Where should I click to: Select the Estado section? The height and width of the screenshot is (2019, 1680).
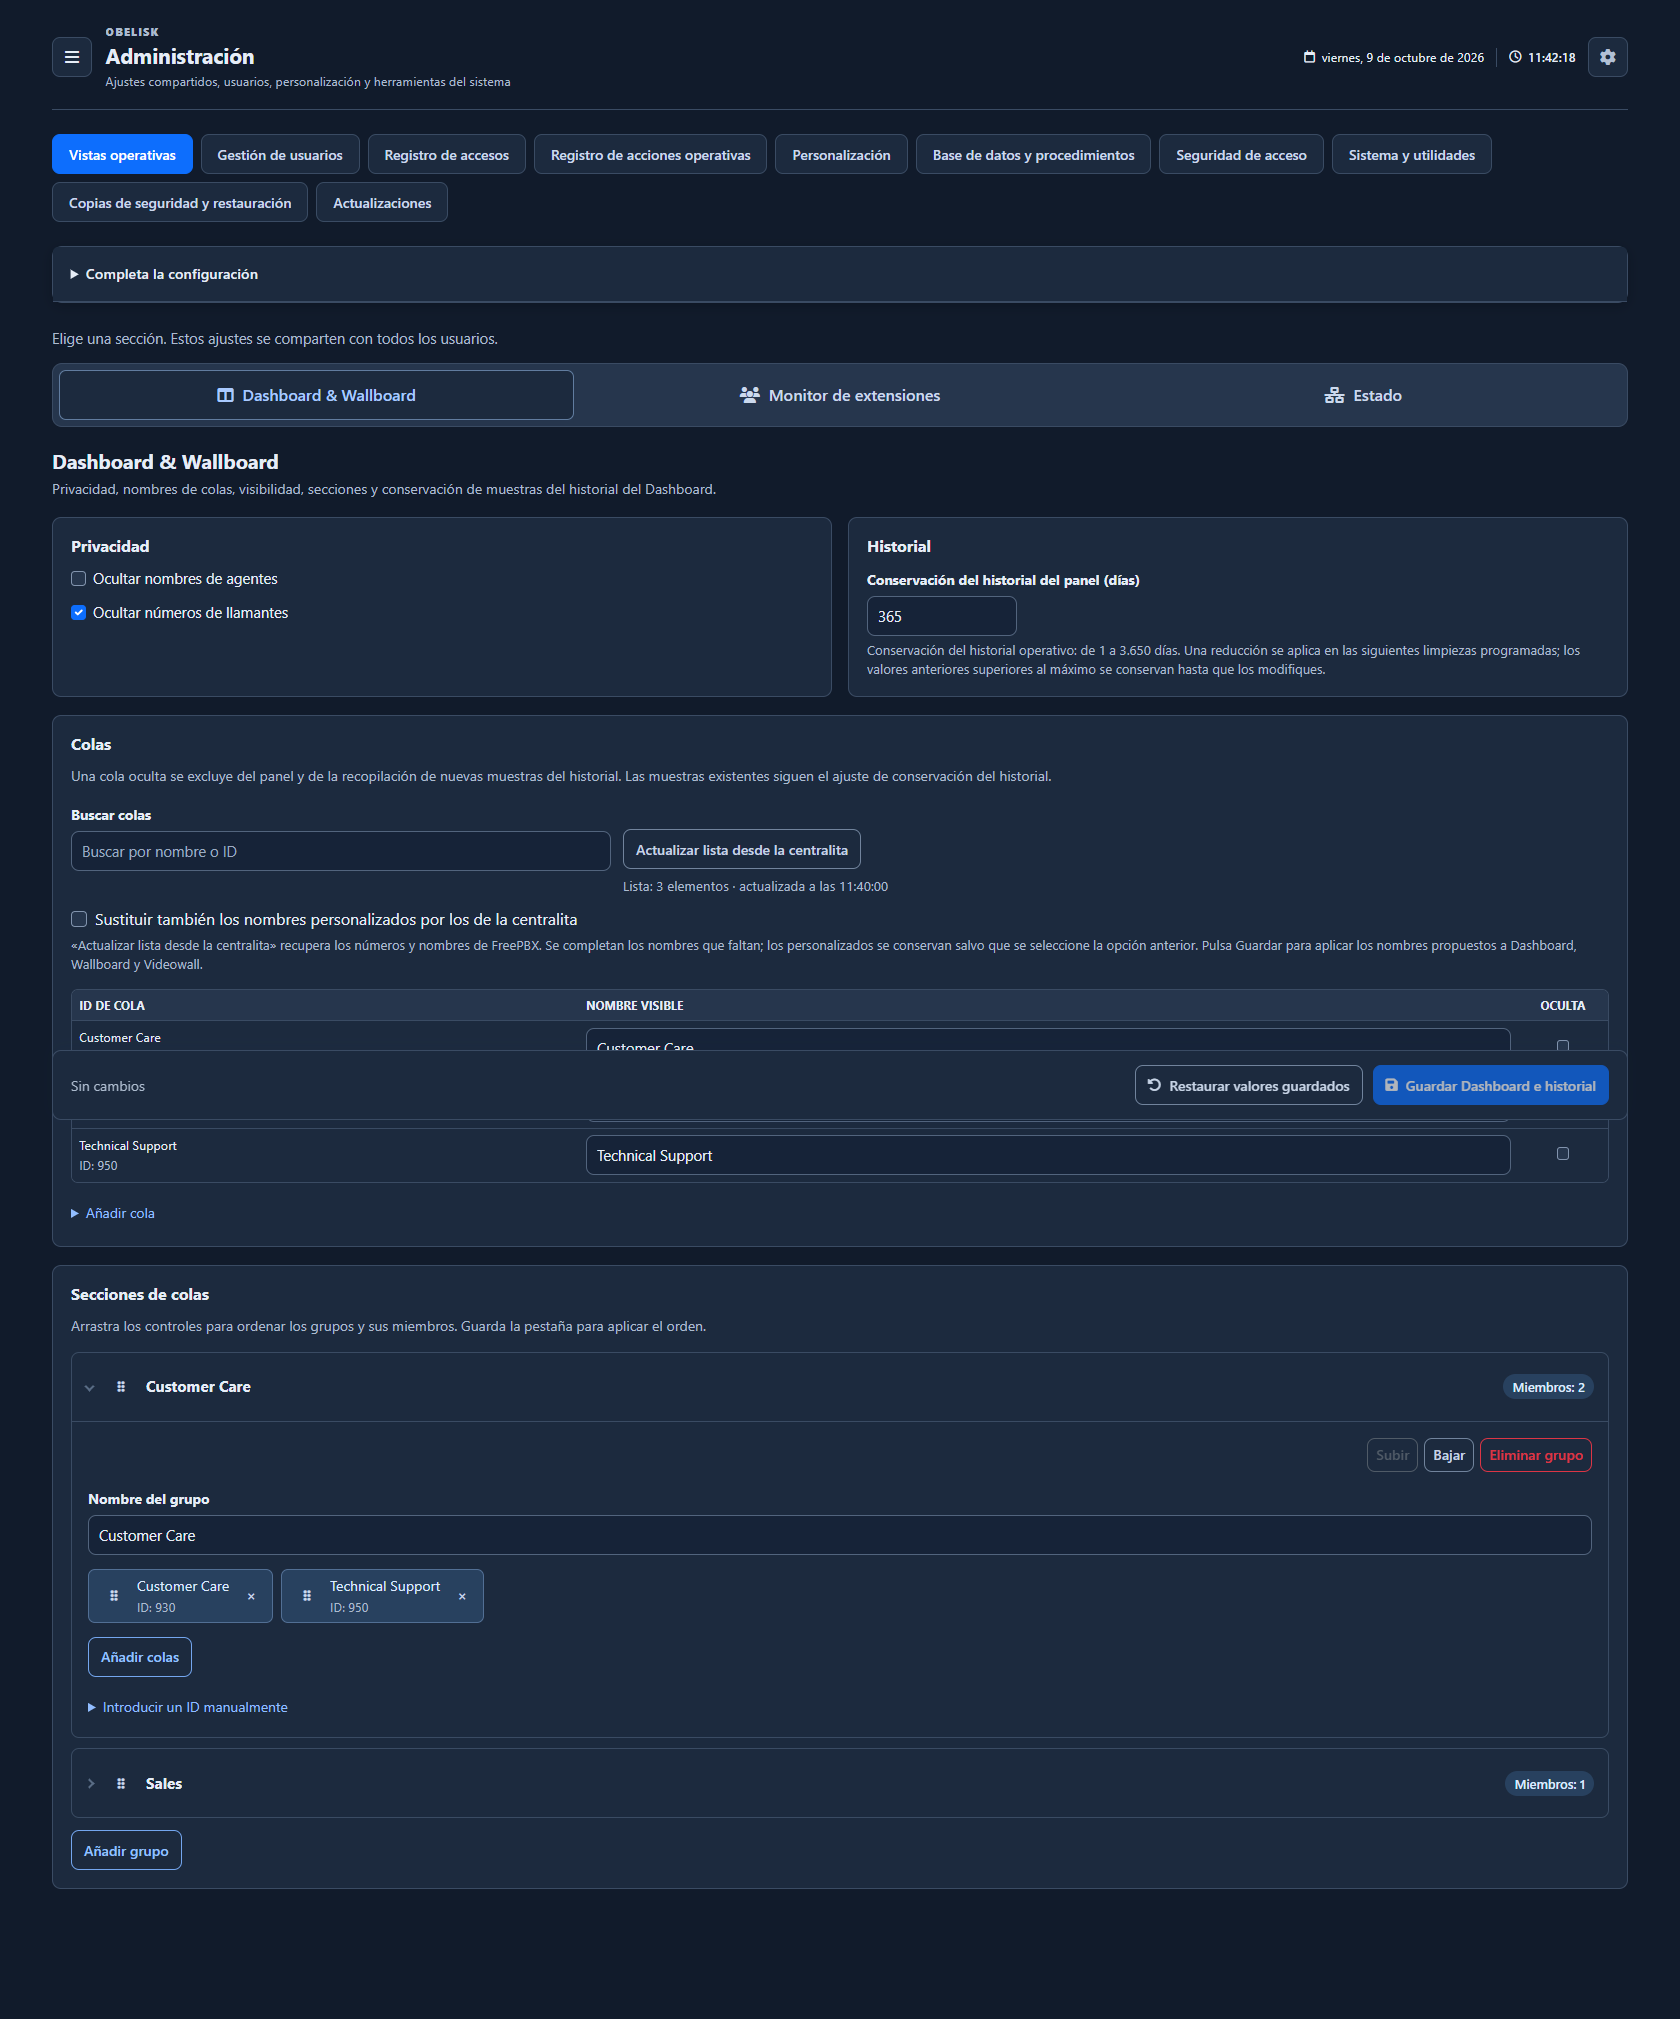tap(1362, 395)
